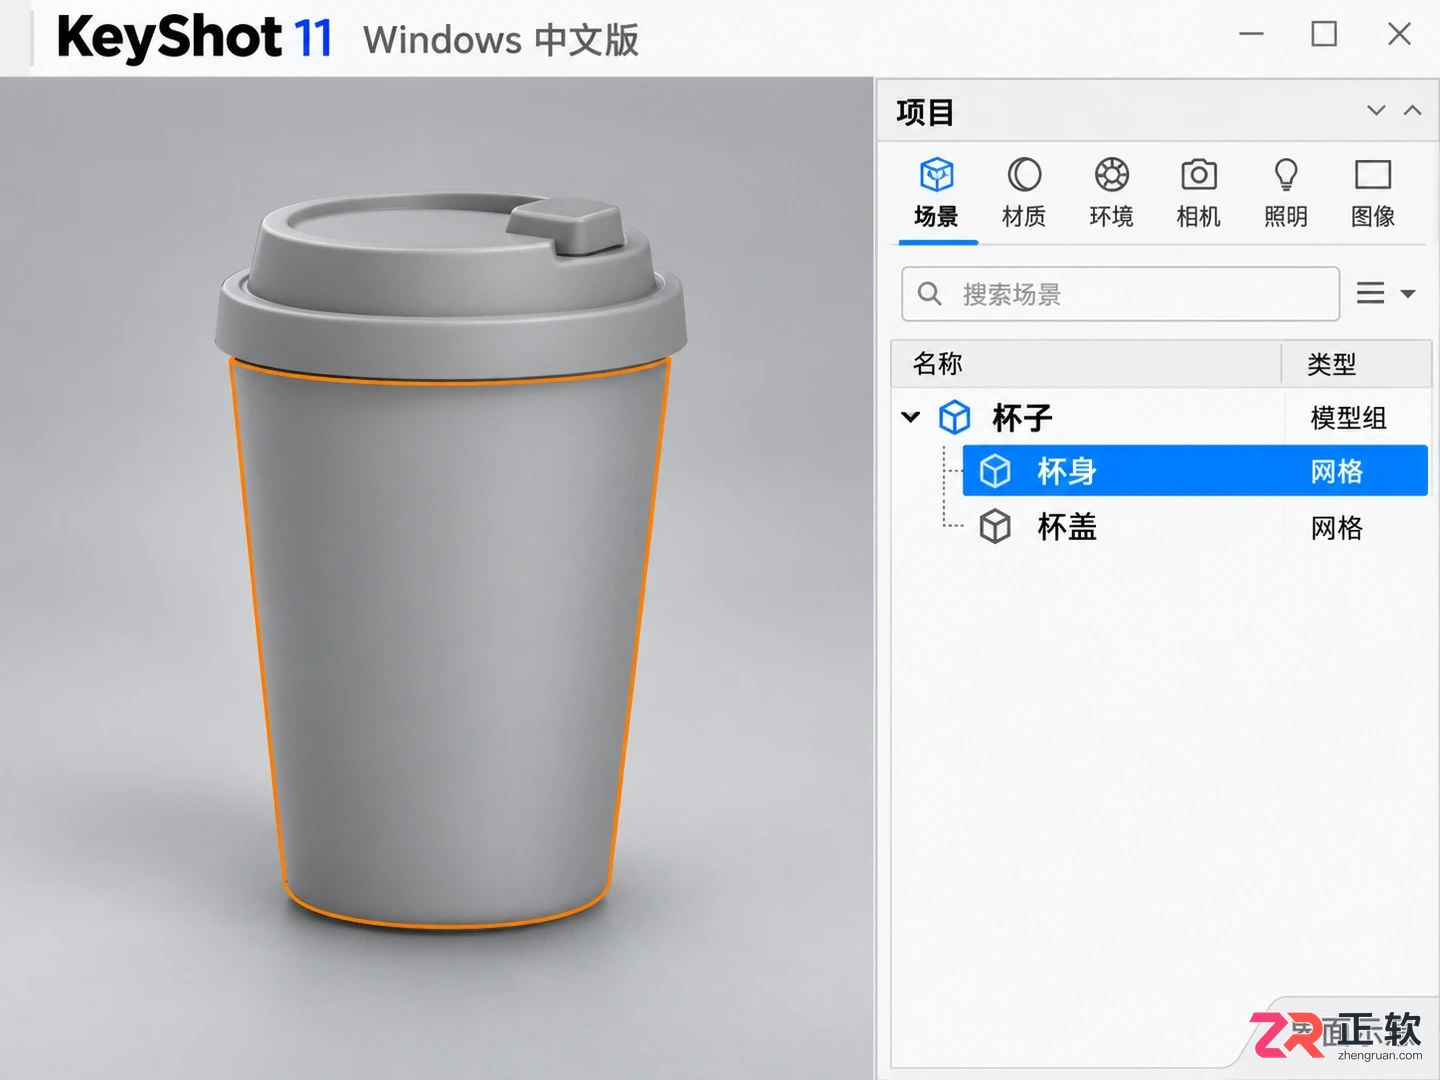1440x1080 pixels.
Task: Click the mesh icon of 杯身
Action: pyautogui.click(x=995, y=471)
